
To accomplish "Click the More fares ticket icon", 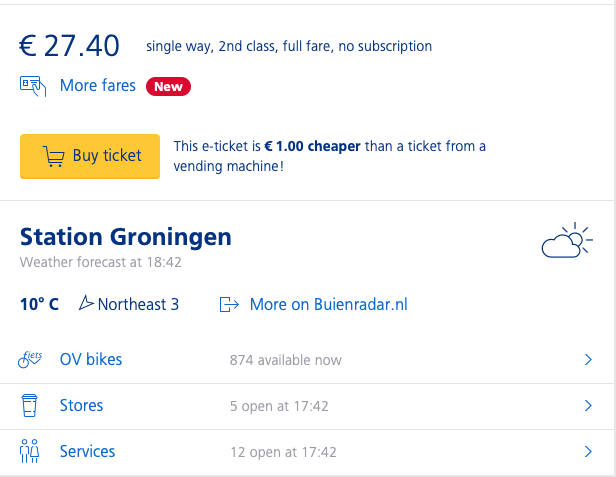I will [x=33, y=86].
